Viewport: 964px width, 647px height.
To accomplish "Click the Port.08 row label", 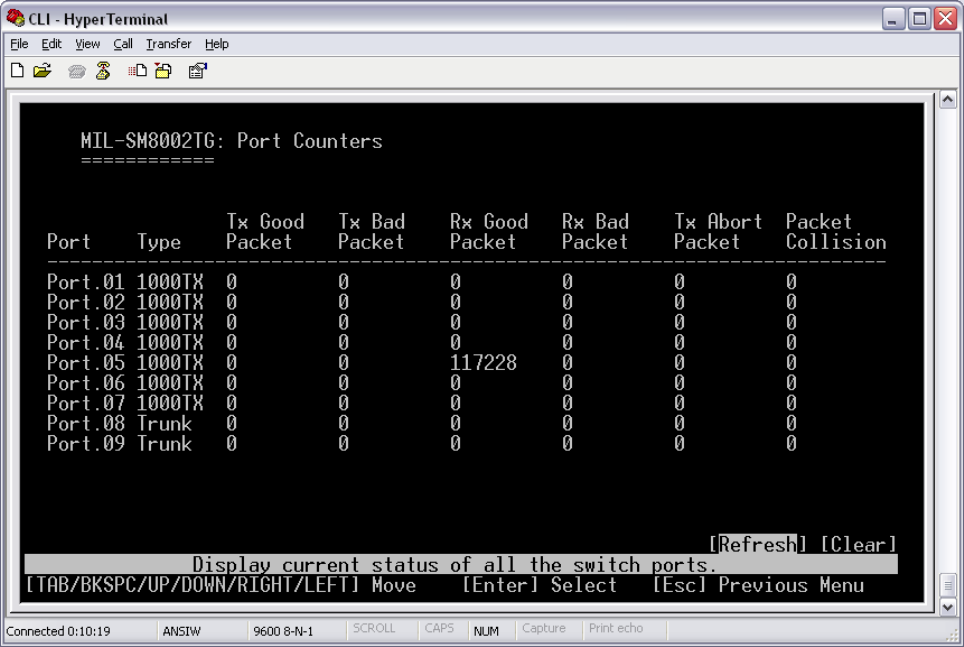I will pyautogui.click(x=86, y=423).
